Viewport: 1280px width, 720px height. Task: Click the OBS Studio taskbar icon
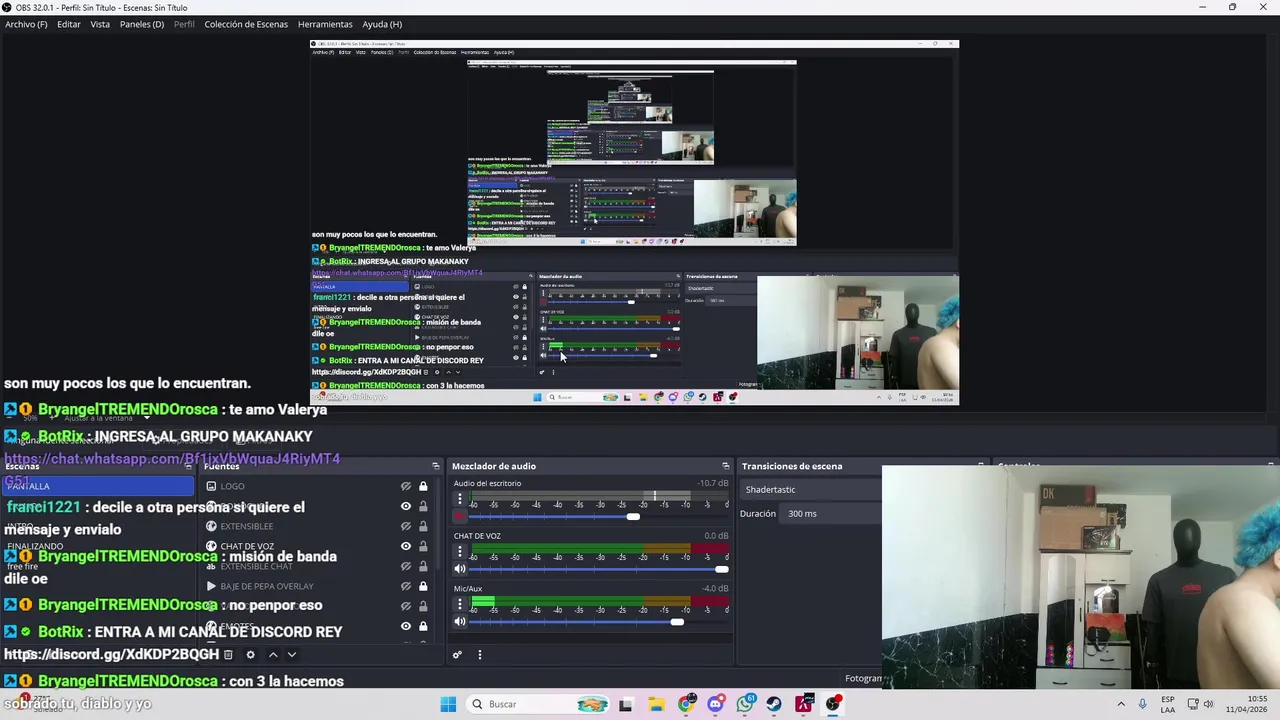[833, 704]
